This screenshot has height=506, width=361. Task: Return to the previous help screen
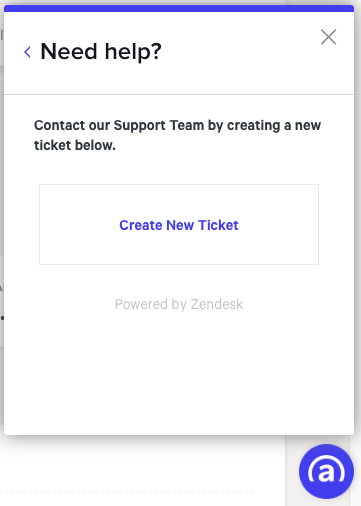28,52
